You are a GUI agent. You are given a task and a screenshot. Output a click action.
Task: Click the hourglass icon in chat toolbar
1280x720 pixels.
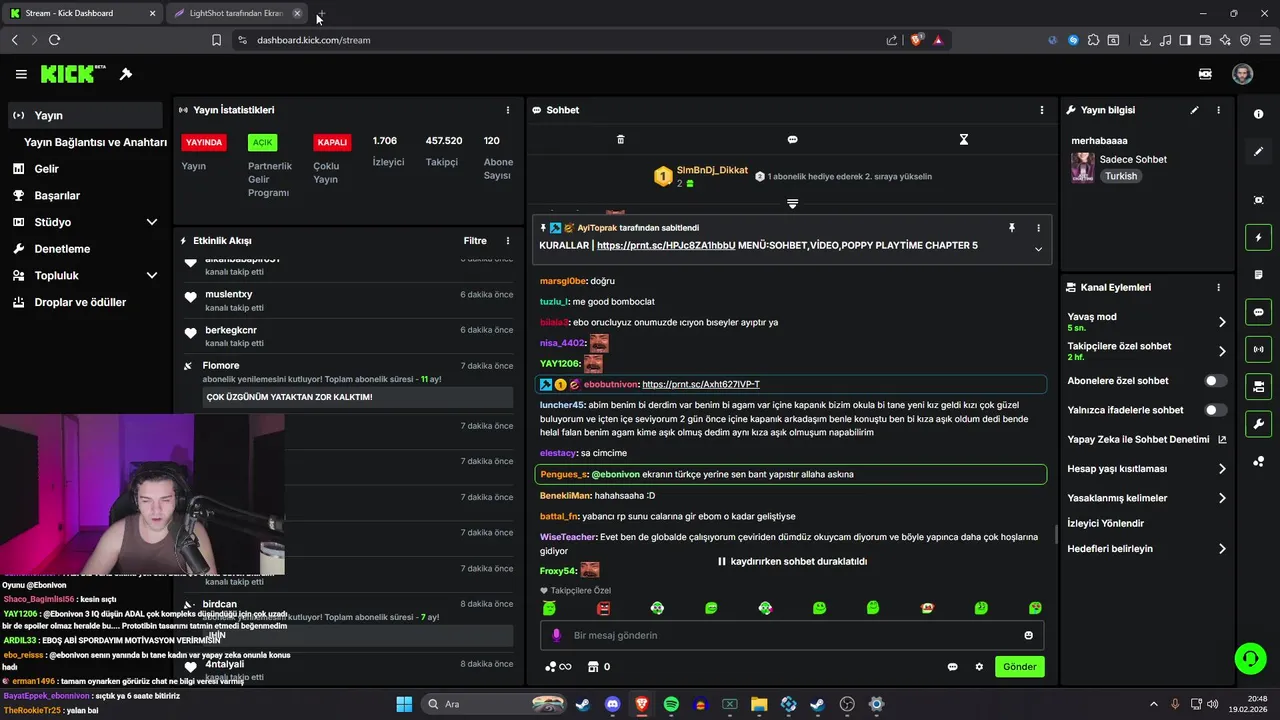pyautogui.click(x=964, y=140)
